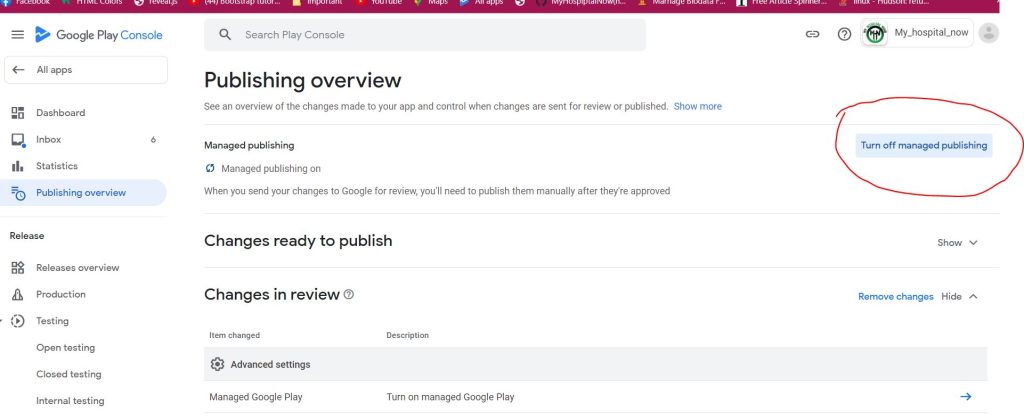Go back to All apps

point(53,70)
